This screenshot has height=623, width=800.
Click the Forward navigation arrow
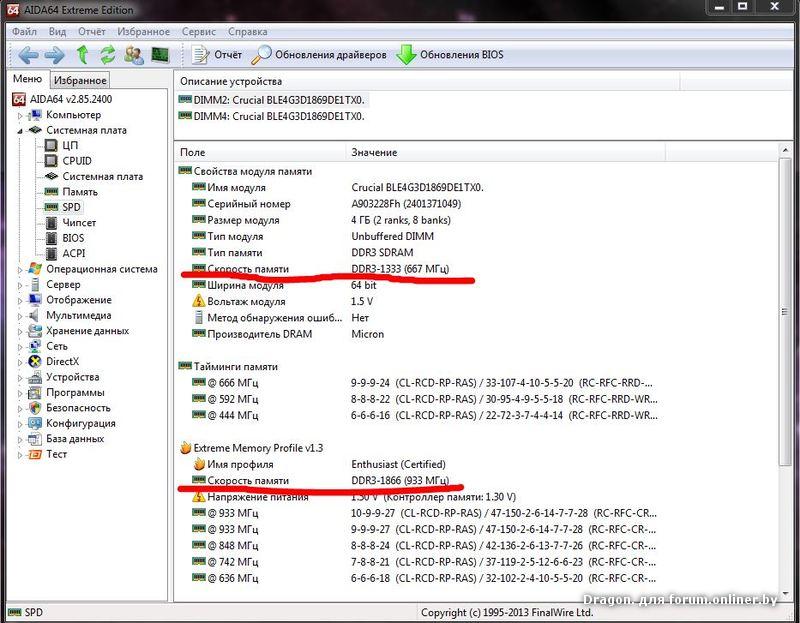(x=54, y=55)
